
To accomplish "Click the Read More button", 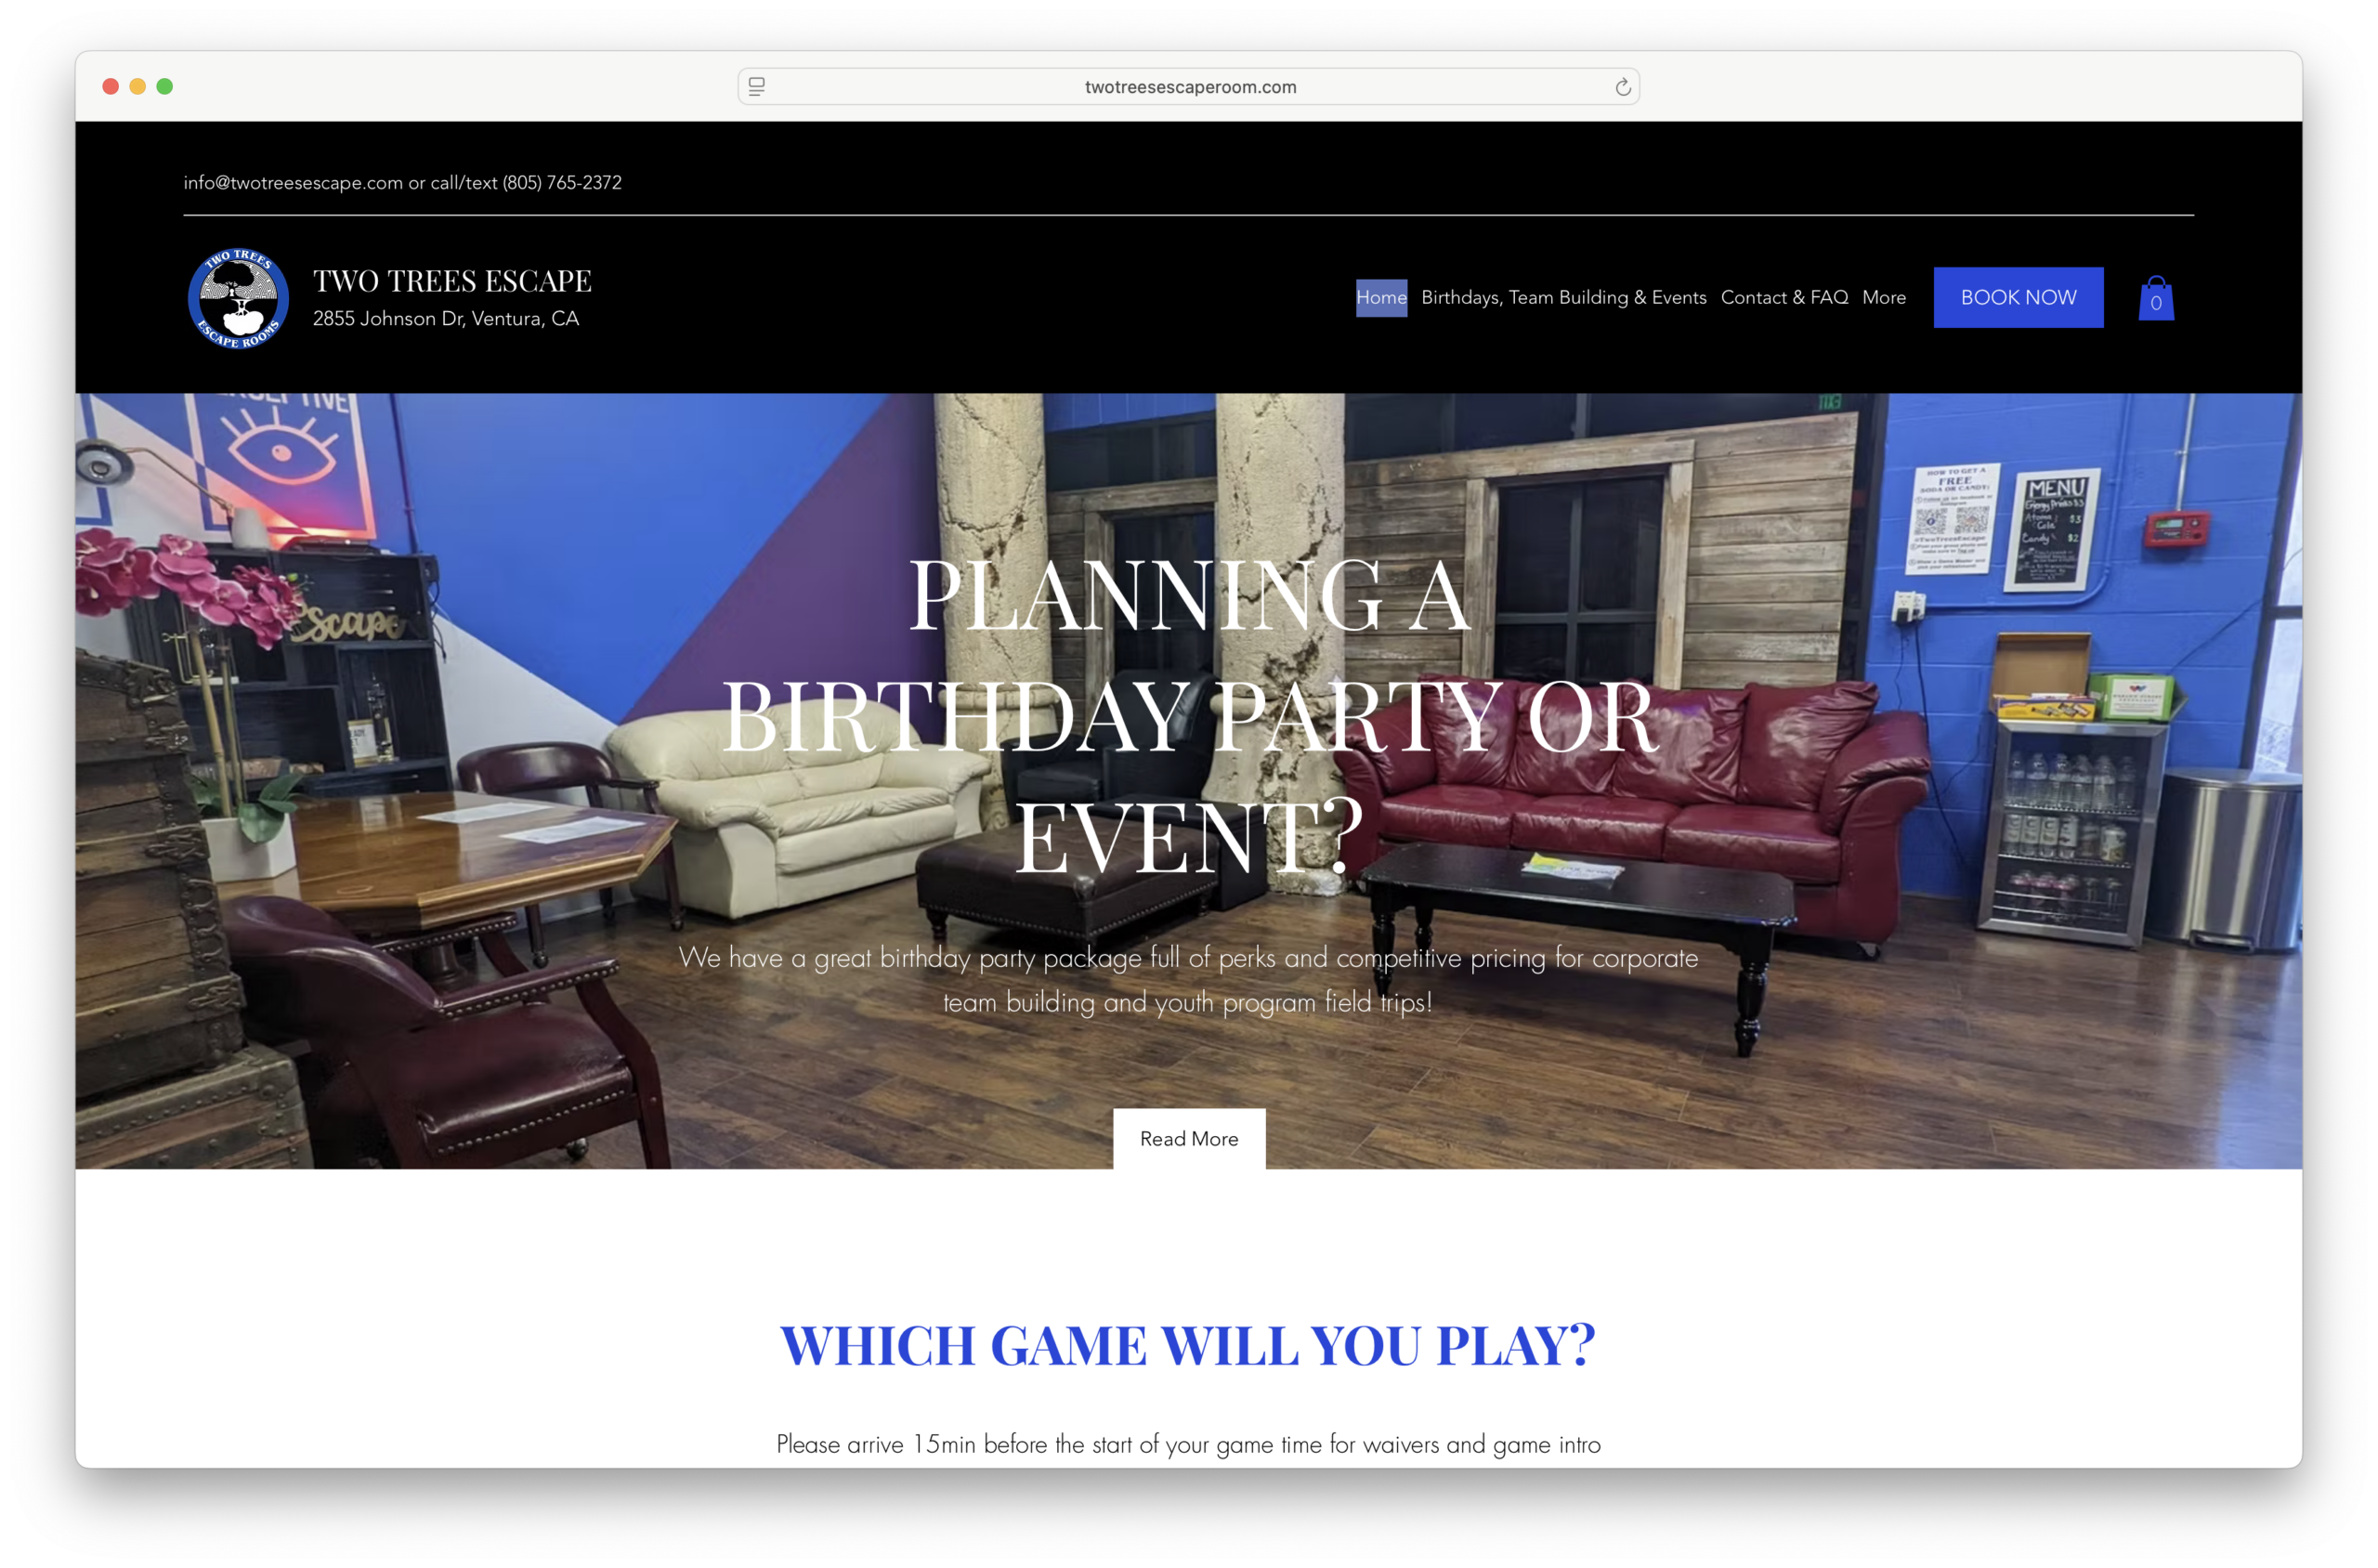I will pos(1189,1138).
